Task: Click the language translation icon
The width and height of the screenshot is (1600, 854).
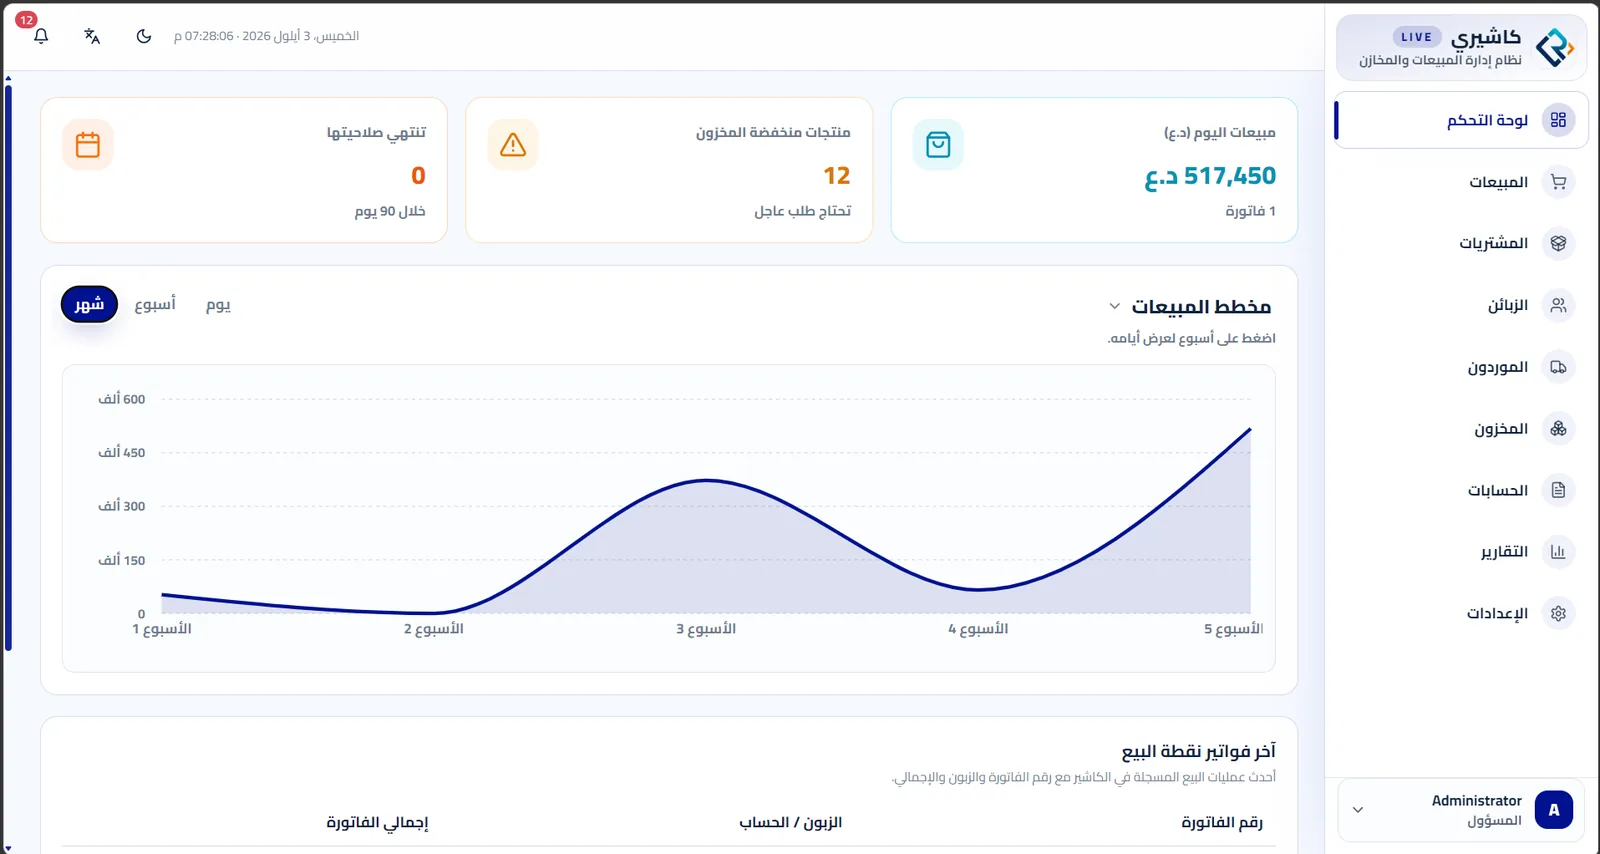Action: 92,36
